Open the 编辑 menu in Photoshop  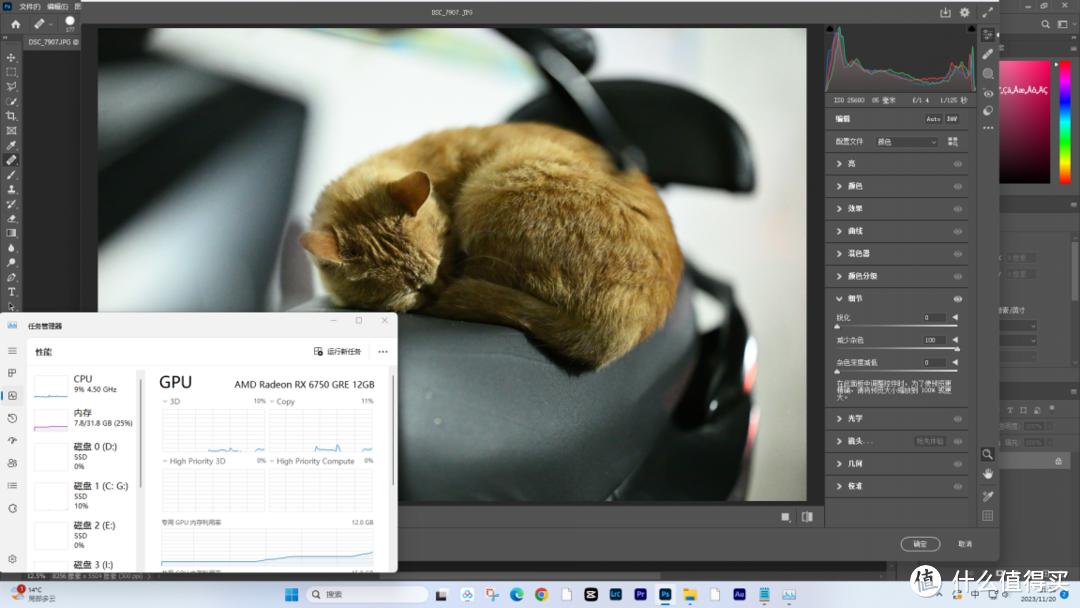click(x=57, y=6)
